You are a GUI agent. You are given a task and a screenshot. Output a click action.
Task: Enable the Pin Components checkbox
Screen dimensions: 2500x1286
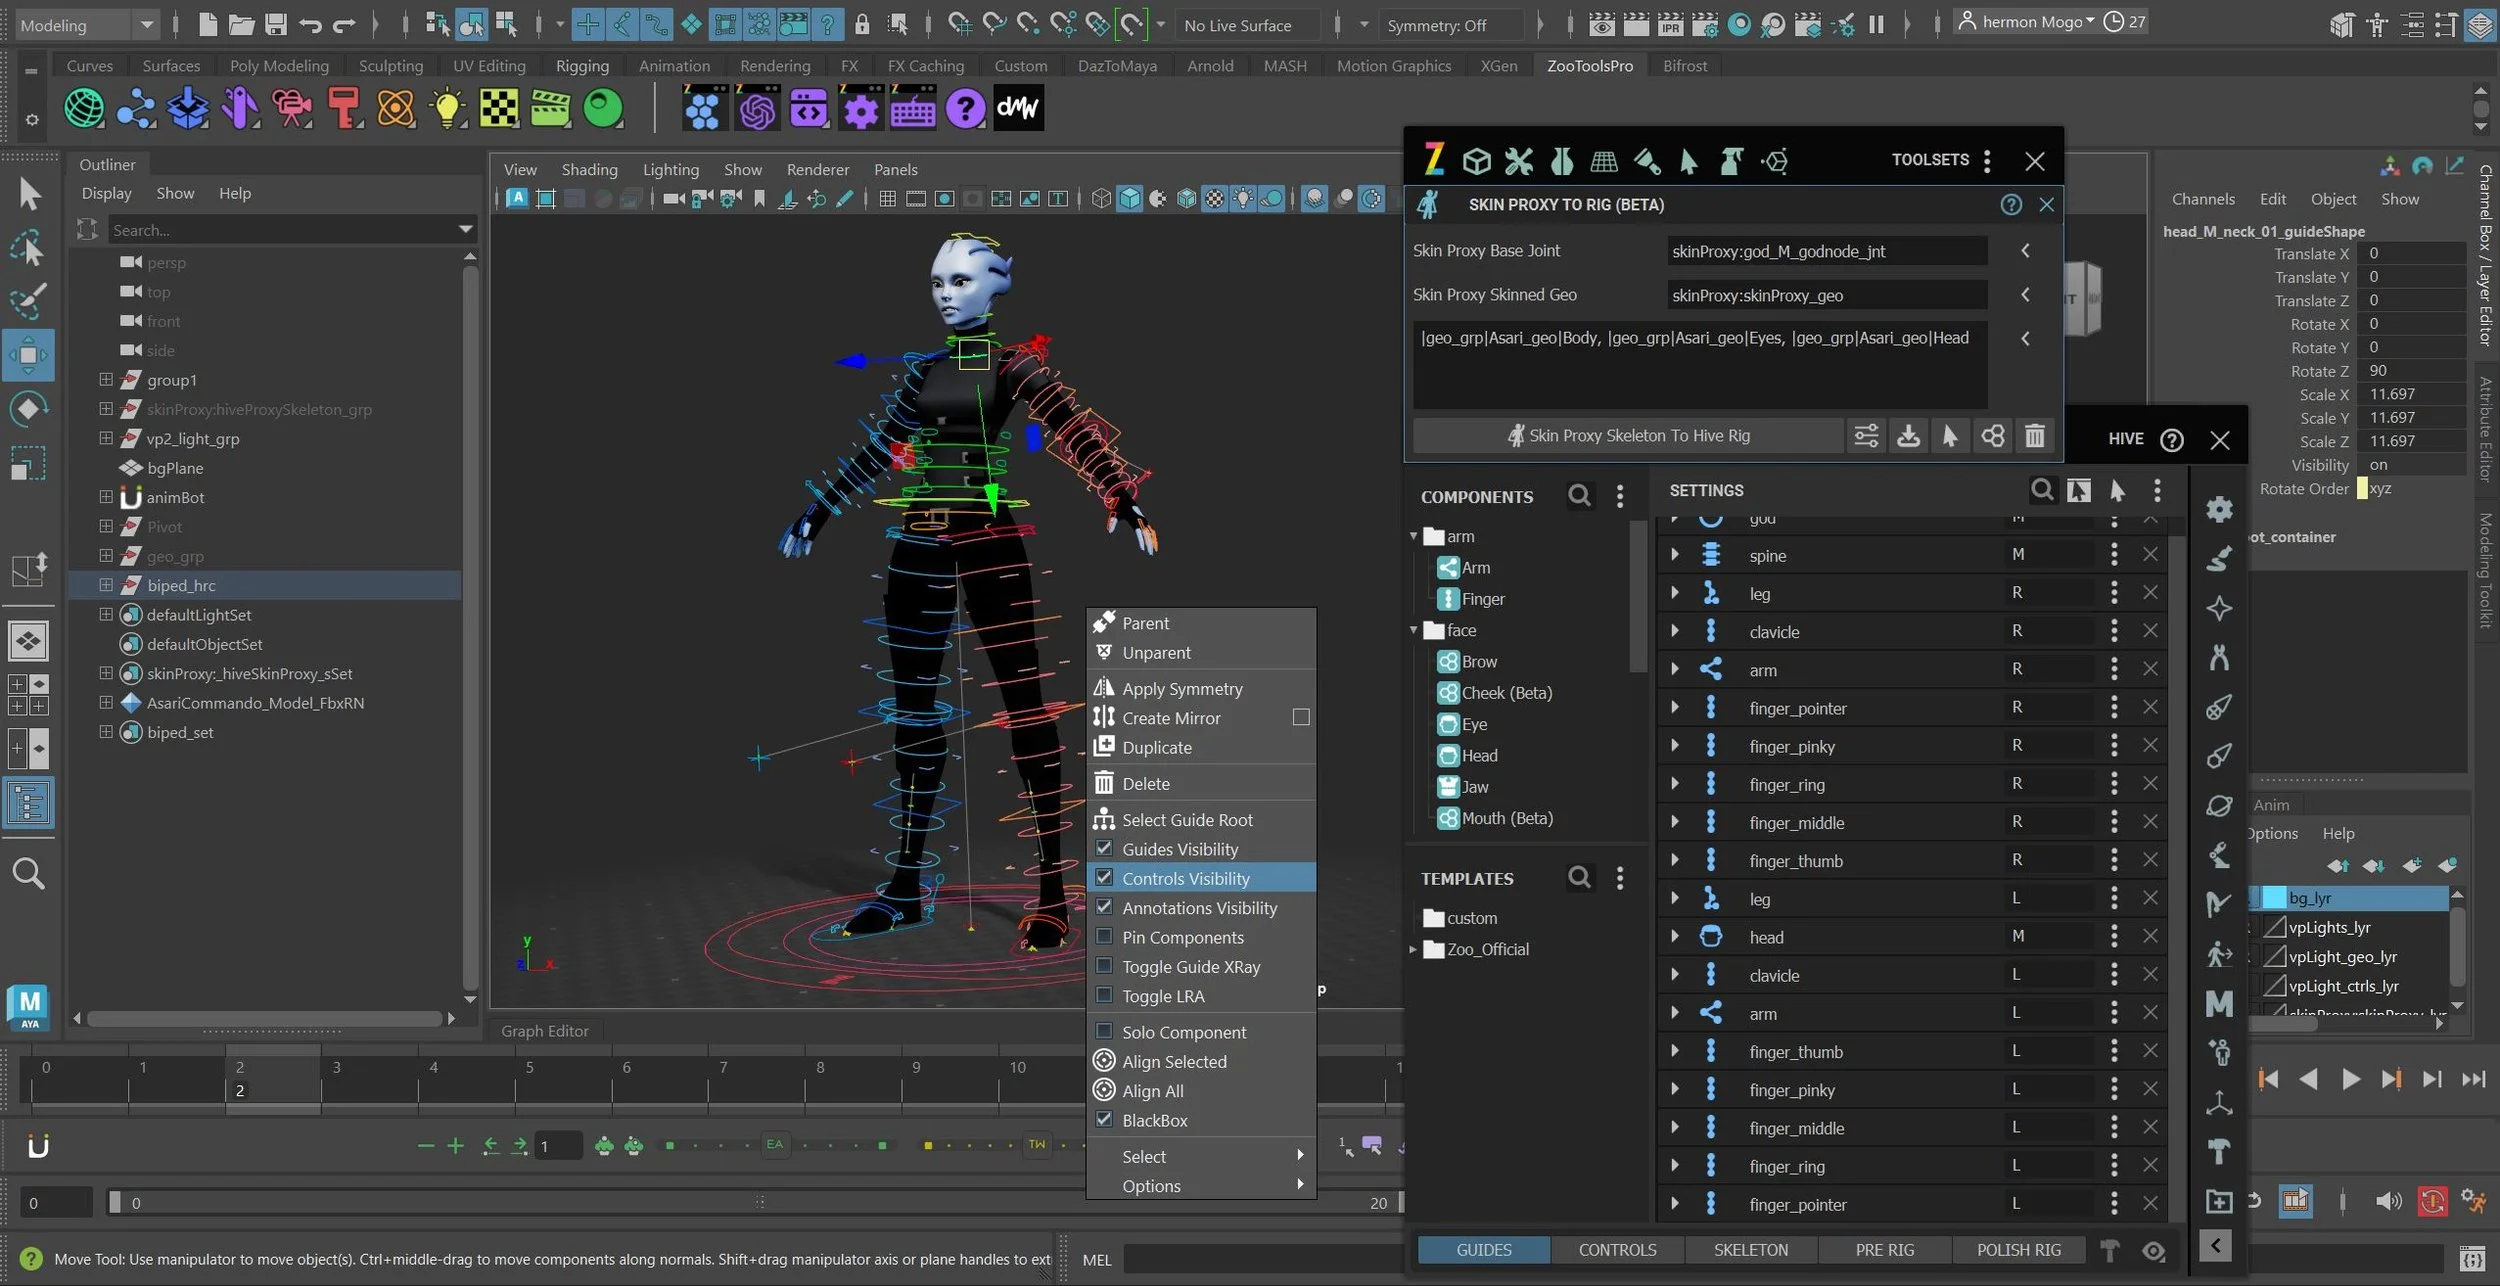(x=1104, y=937)
